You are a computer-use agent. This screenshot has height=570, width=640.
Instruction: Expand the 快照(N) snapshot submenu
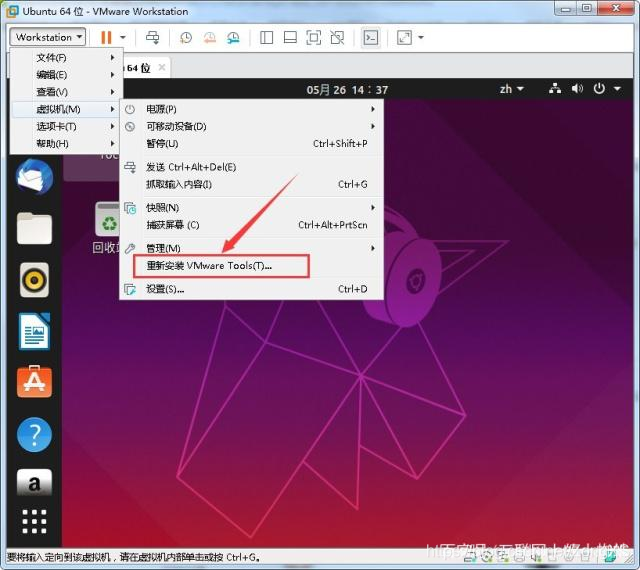[251, 208]
